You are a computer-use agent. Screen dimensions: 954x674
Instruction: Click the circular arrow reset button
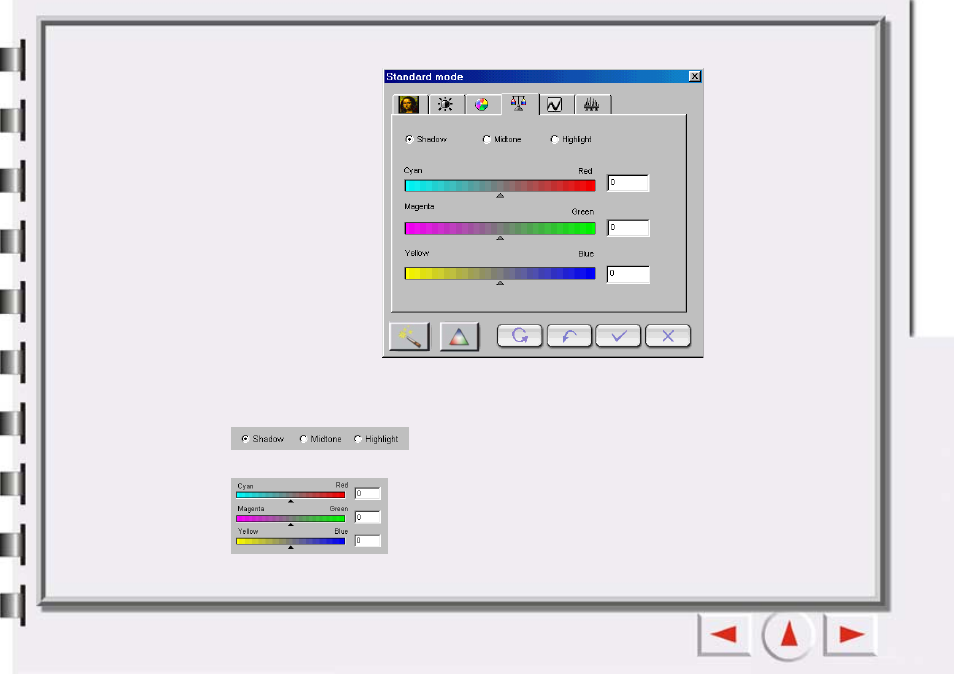[520, 336]
